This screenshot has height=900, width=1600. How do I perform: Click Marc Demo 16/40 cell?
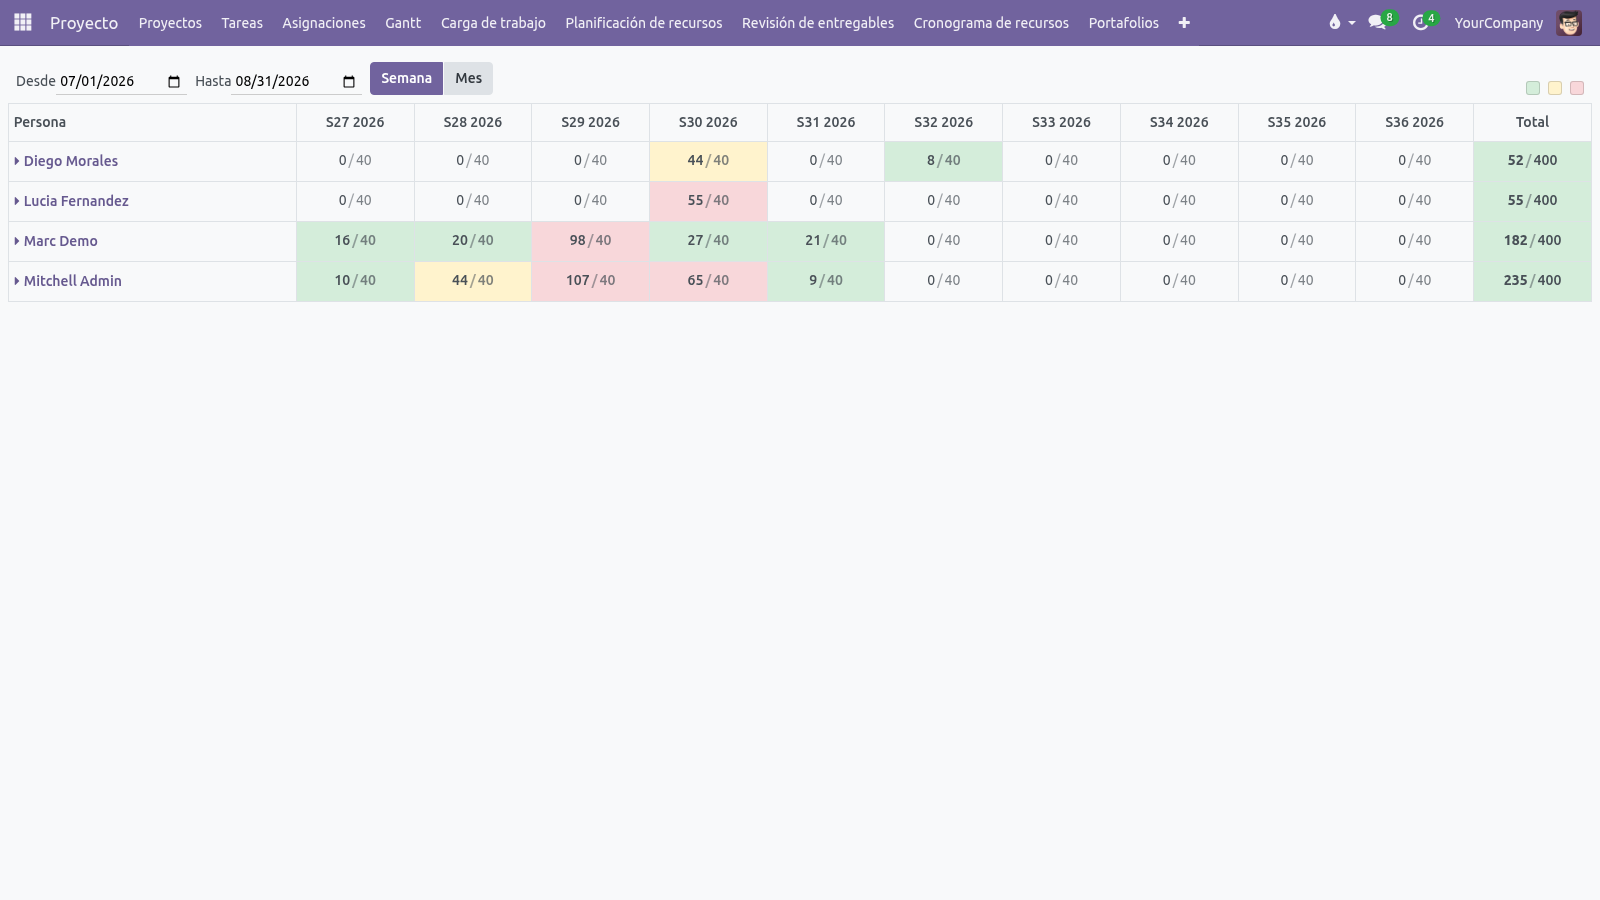(x=355, y=241)
